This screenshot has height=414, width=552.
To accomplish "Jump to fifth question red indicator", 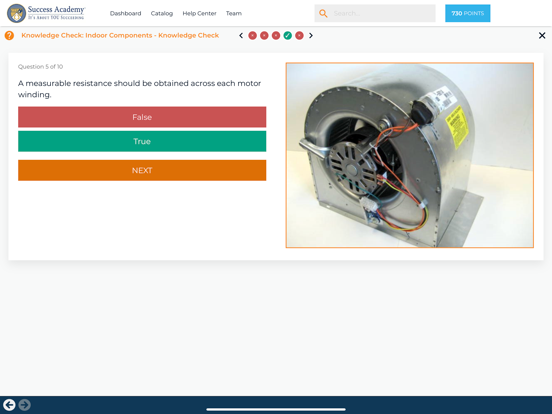I will tap(299, 36).
